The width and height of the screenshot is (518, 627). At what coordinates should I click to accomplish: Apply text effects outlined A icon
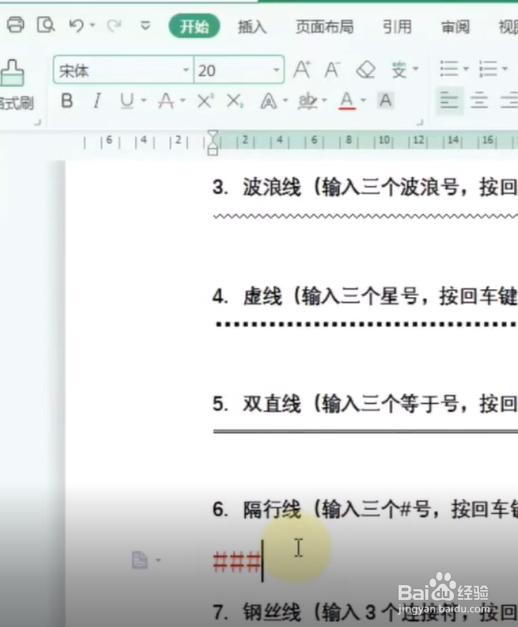268,101
